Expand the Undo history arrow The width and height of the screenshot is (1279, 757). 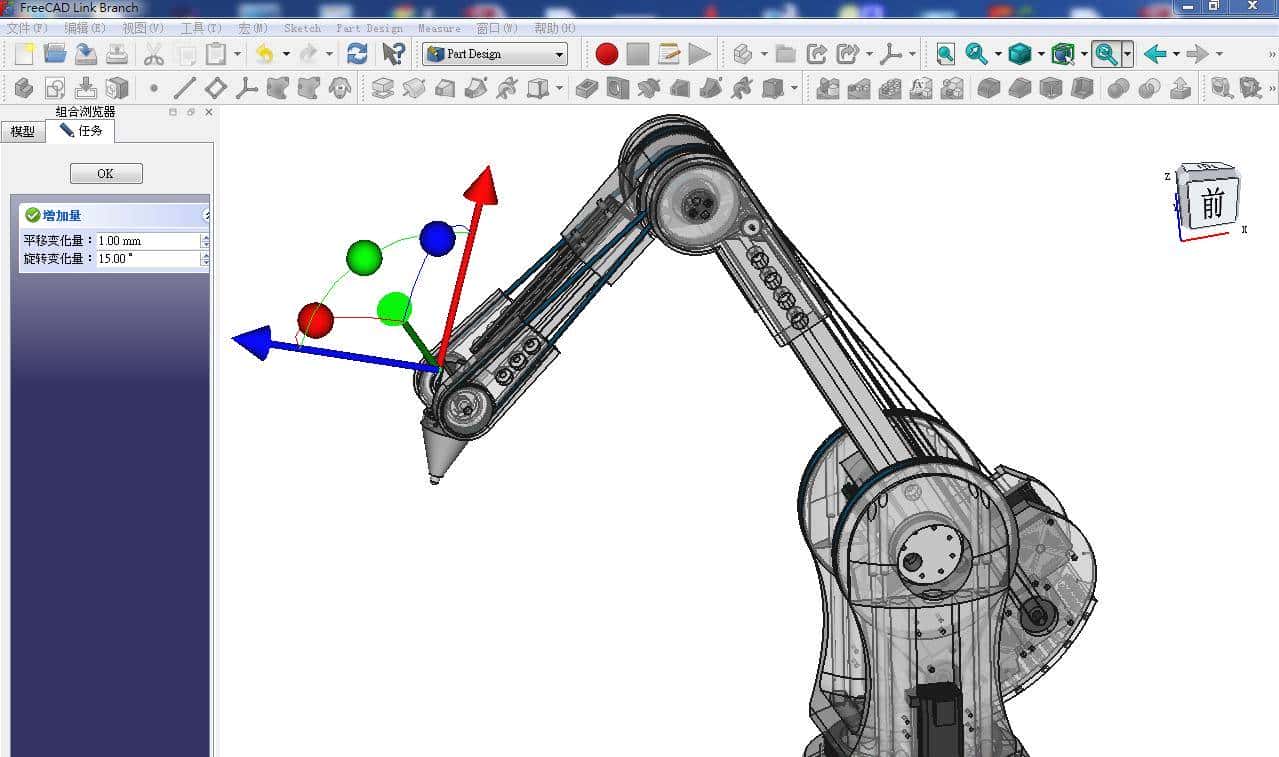[286, 54]
